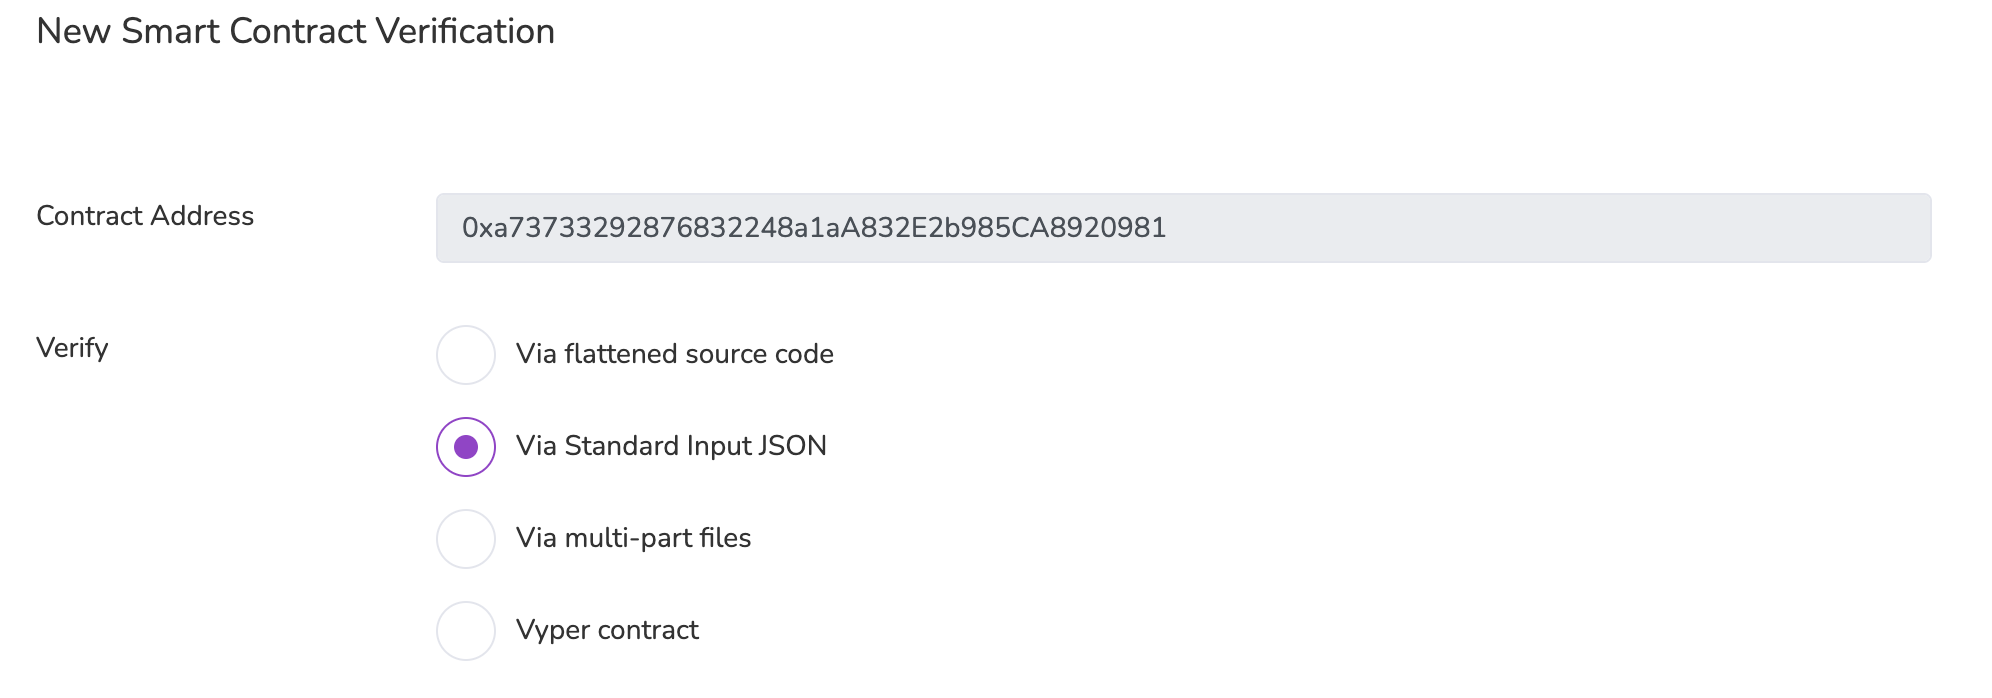Click the word "JSON" in the selected option
1992x698 pixels.
pyautogui.click(x=792, y=446)
